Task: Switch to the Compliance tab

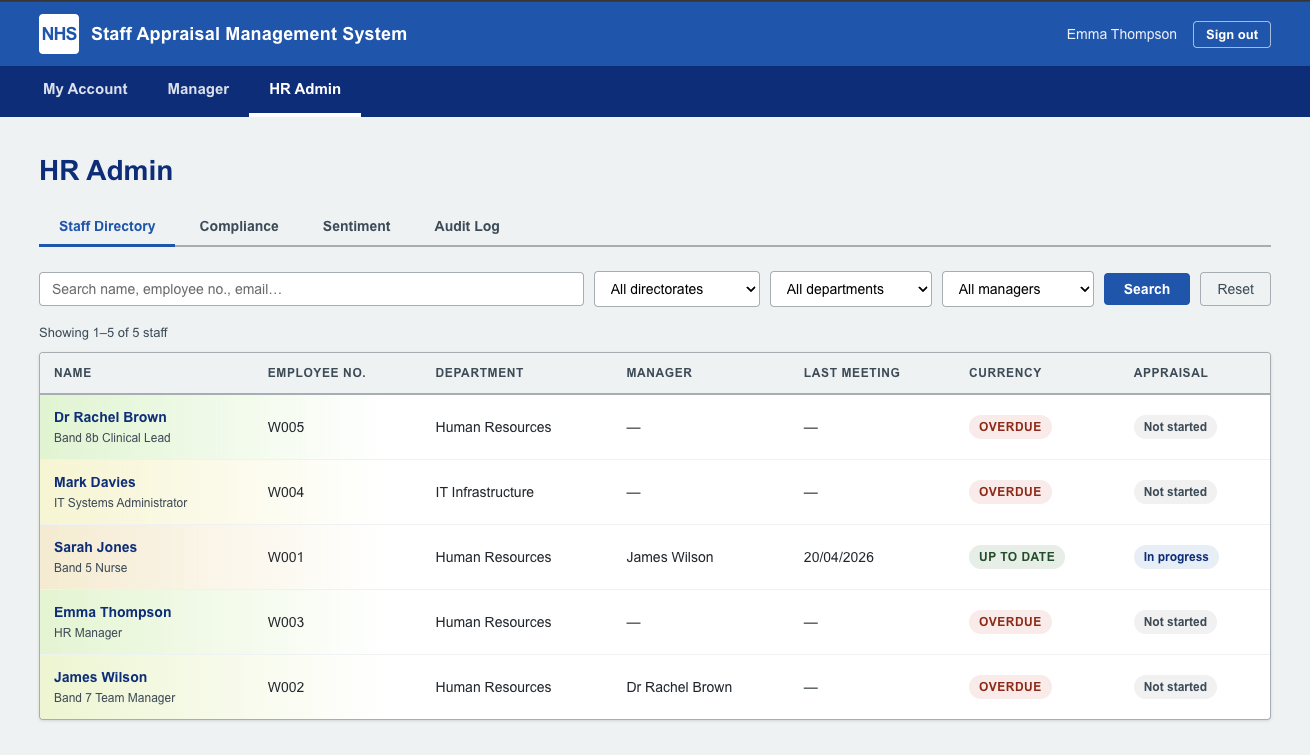Action: click(x=238, y=226)
